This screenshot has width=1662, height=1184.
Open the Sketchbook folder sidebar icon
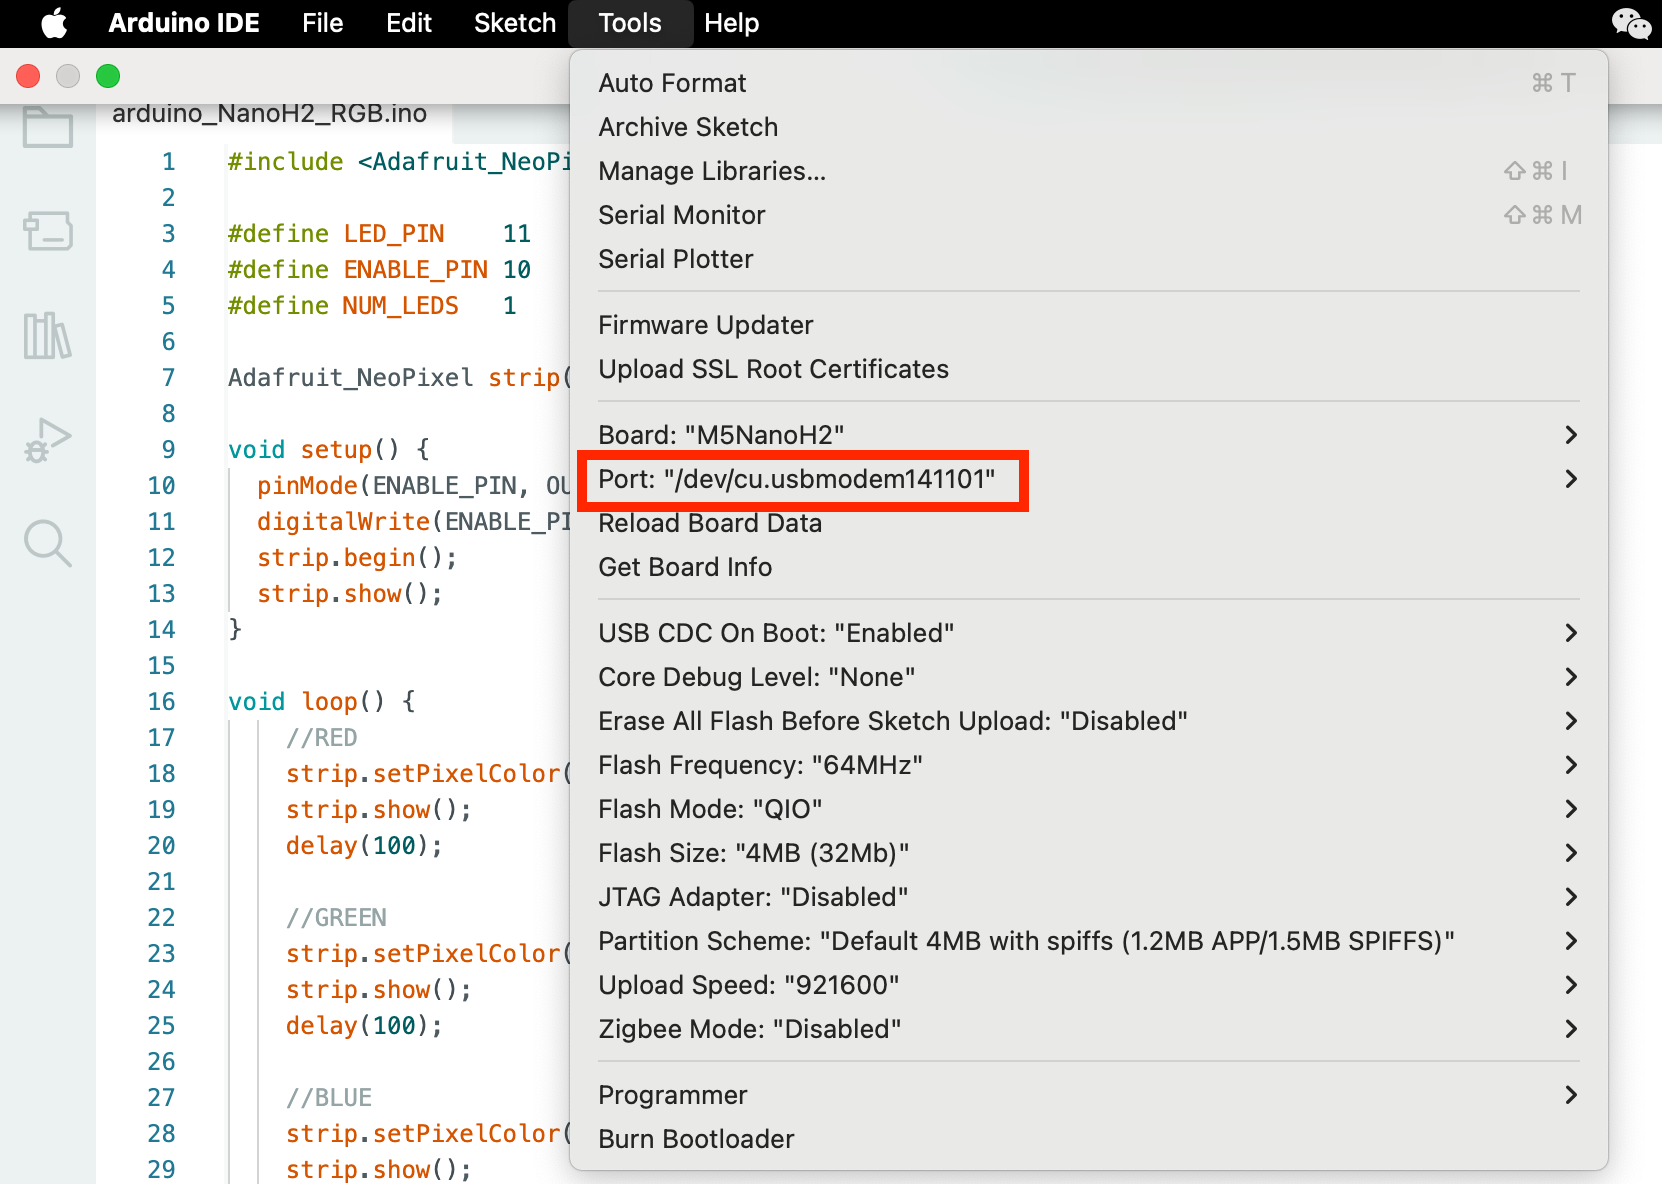48,127
